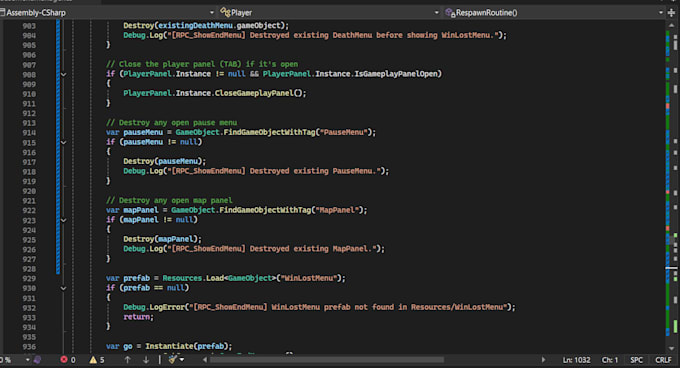The height and width of the screenshot is (368, 680).
Task: Click the CRLF line ending indicator
Action: [x=663, y=360]
